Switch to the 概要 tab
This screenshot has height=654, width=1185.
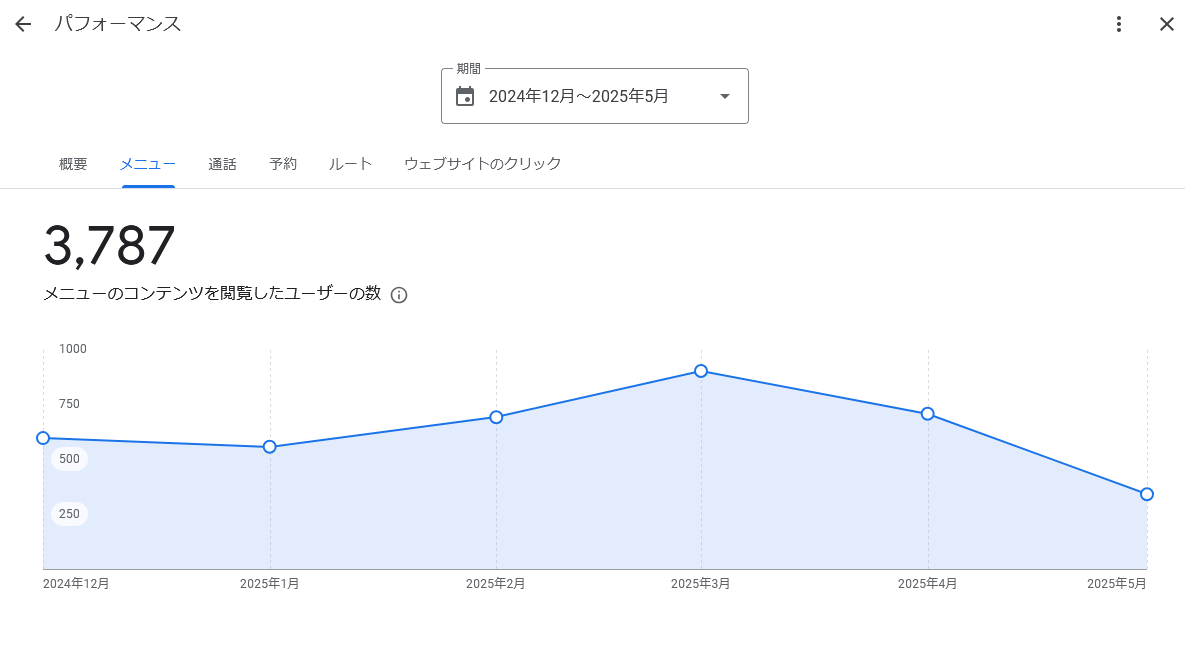coord(73,164)
